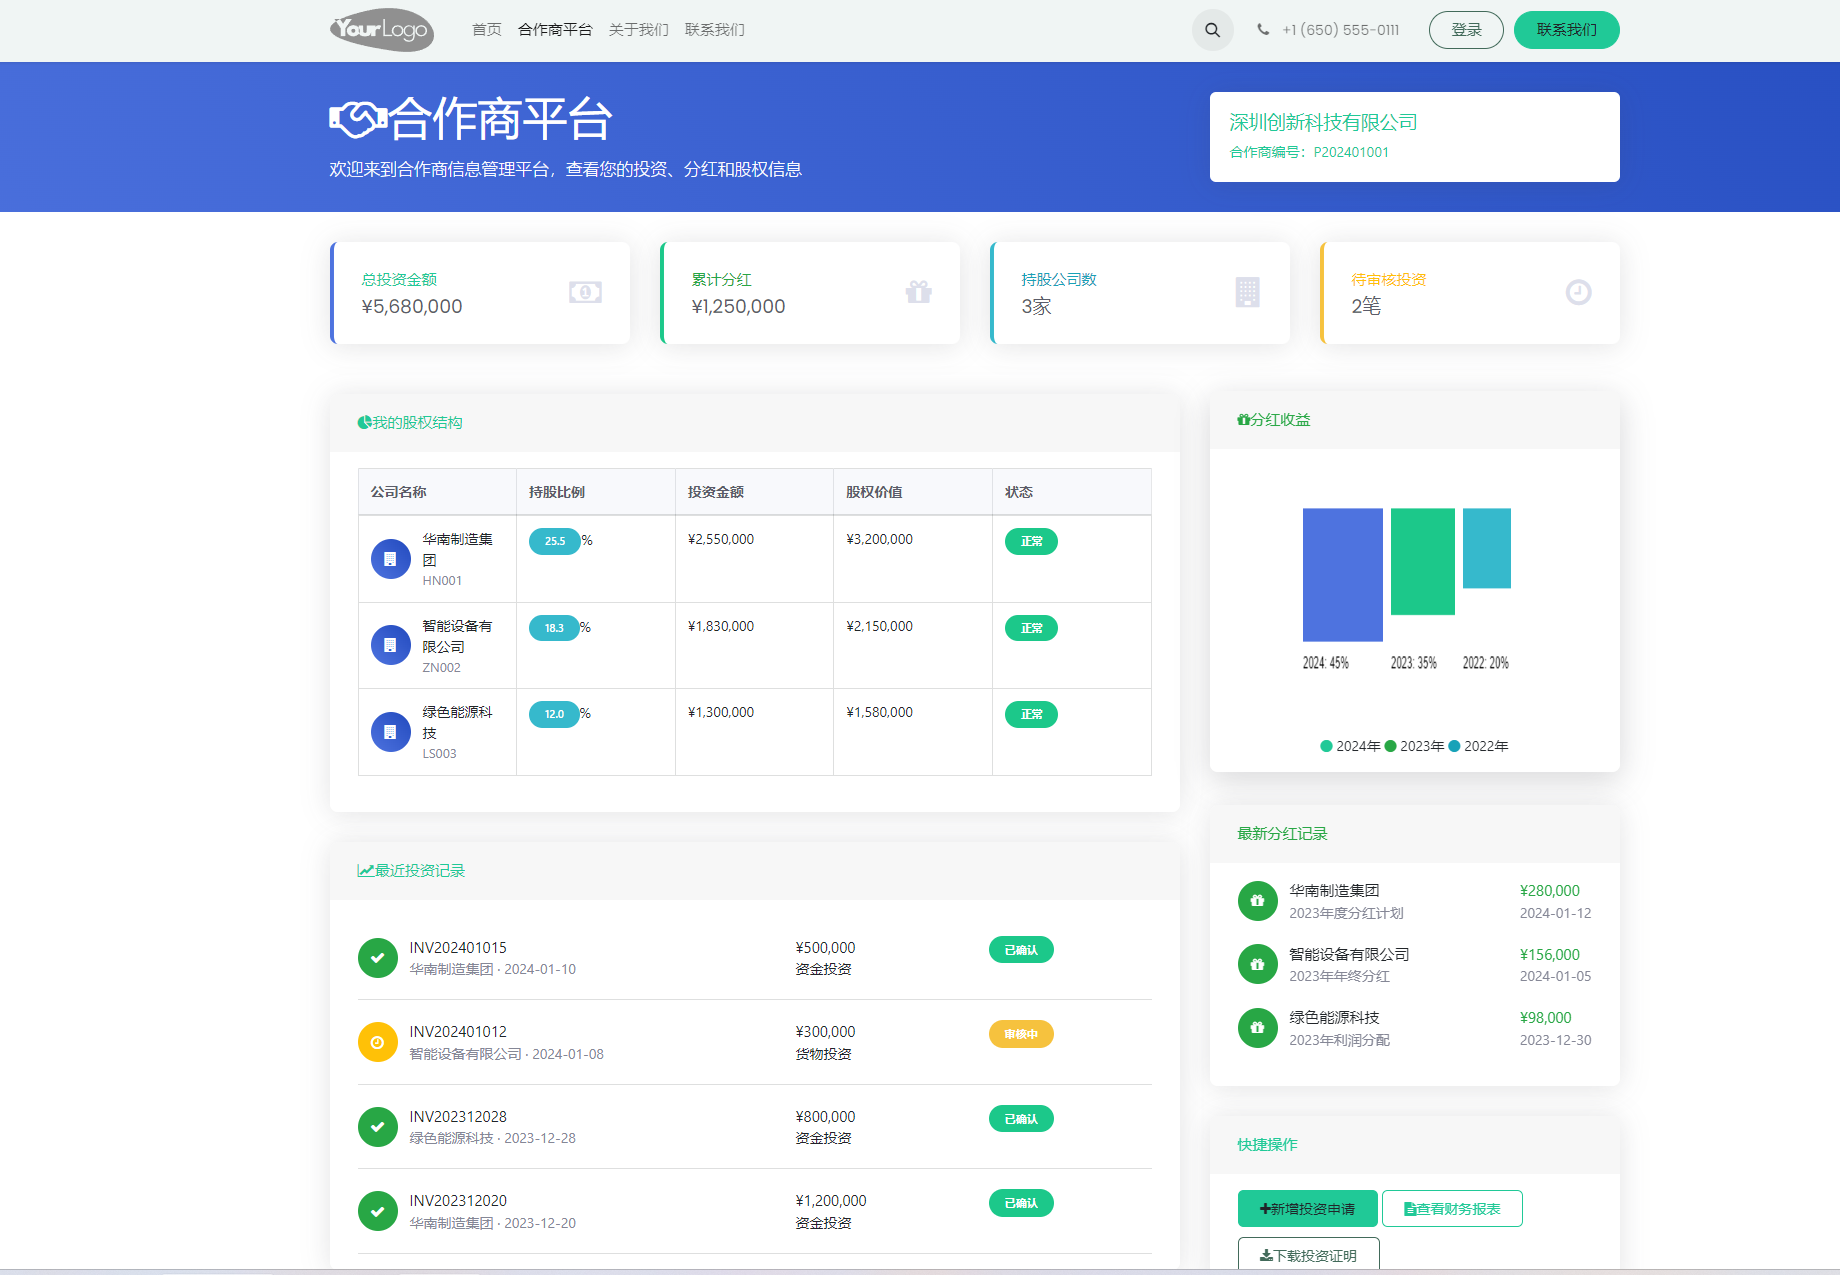Click the YourLogo site logo
This screenshot has height=1275, width=1840.
pyautogui.click(x=382, y=30)
